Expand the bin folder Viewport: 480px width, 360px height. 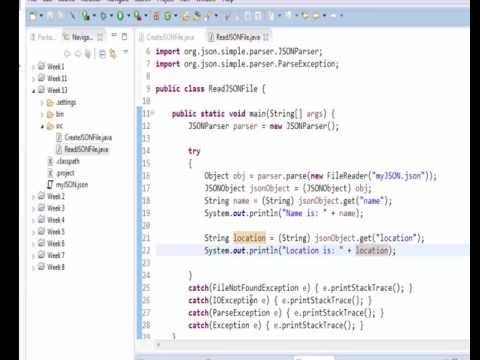tap(42, 115)
